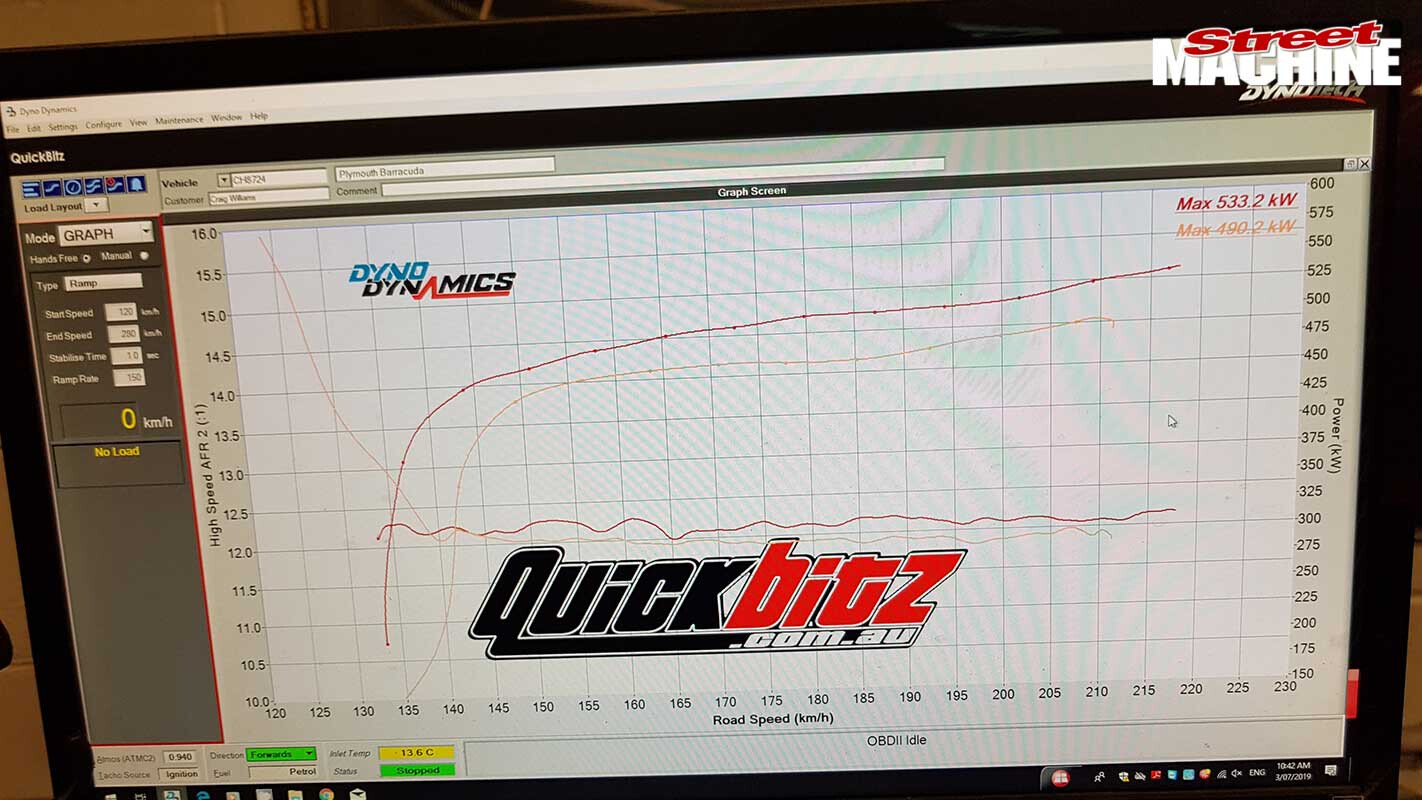
Task: Close the QuickBitz inner window
Action: point(1364,163)
